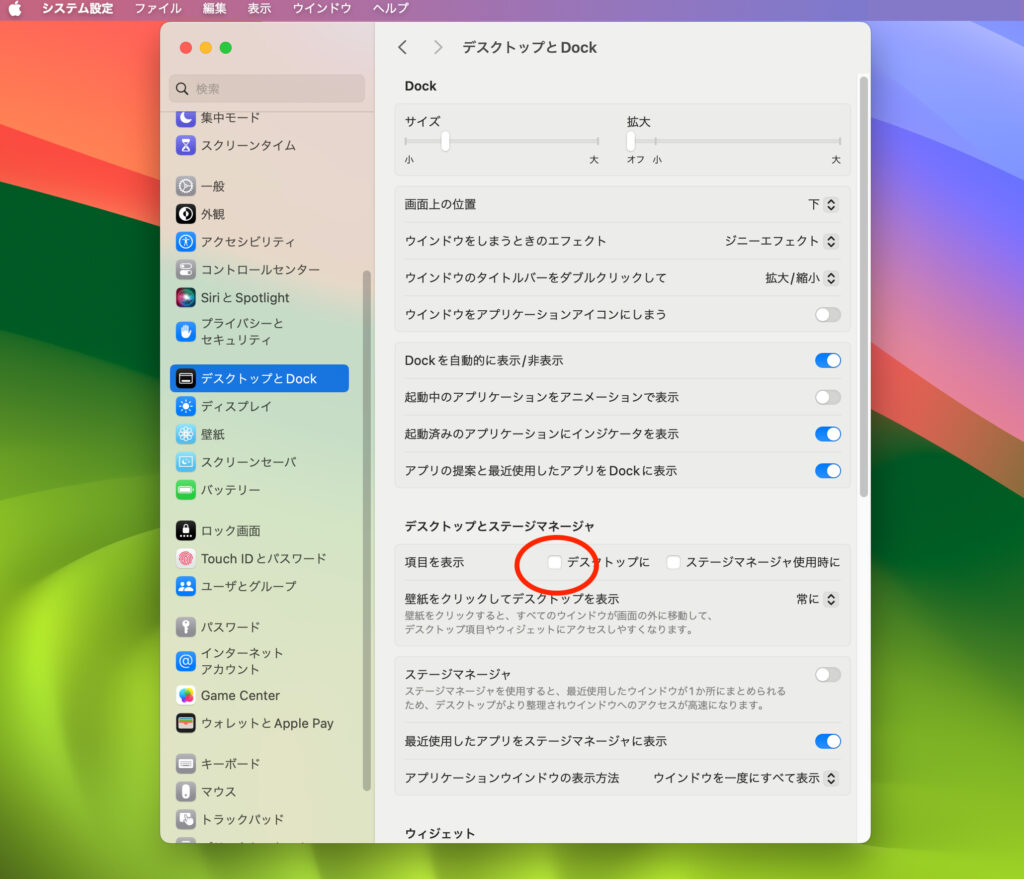Click the ユーザとグループ people icon
1024x879 pixels.
[x=185, y=586]
